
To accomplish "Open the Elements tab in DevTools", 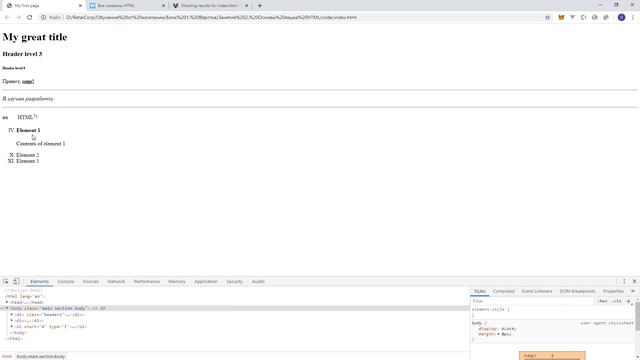I will [39, 282].
